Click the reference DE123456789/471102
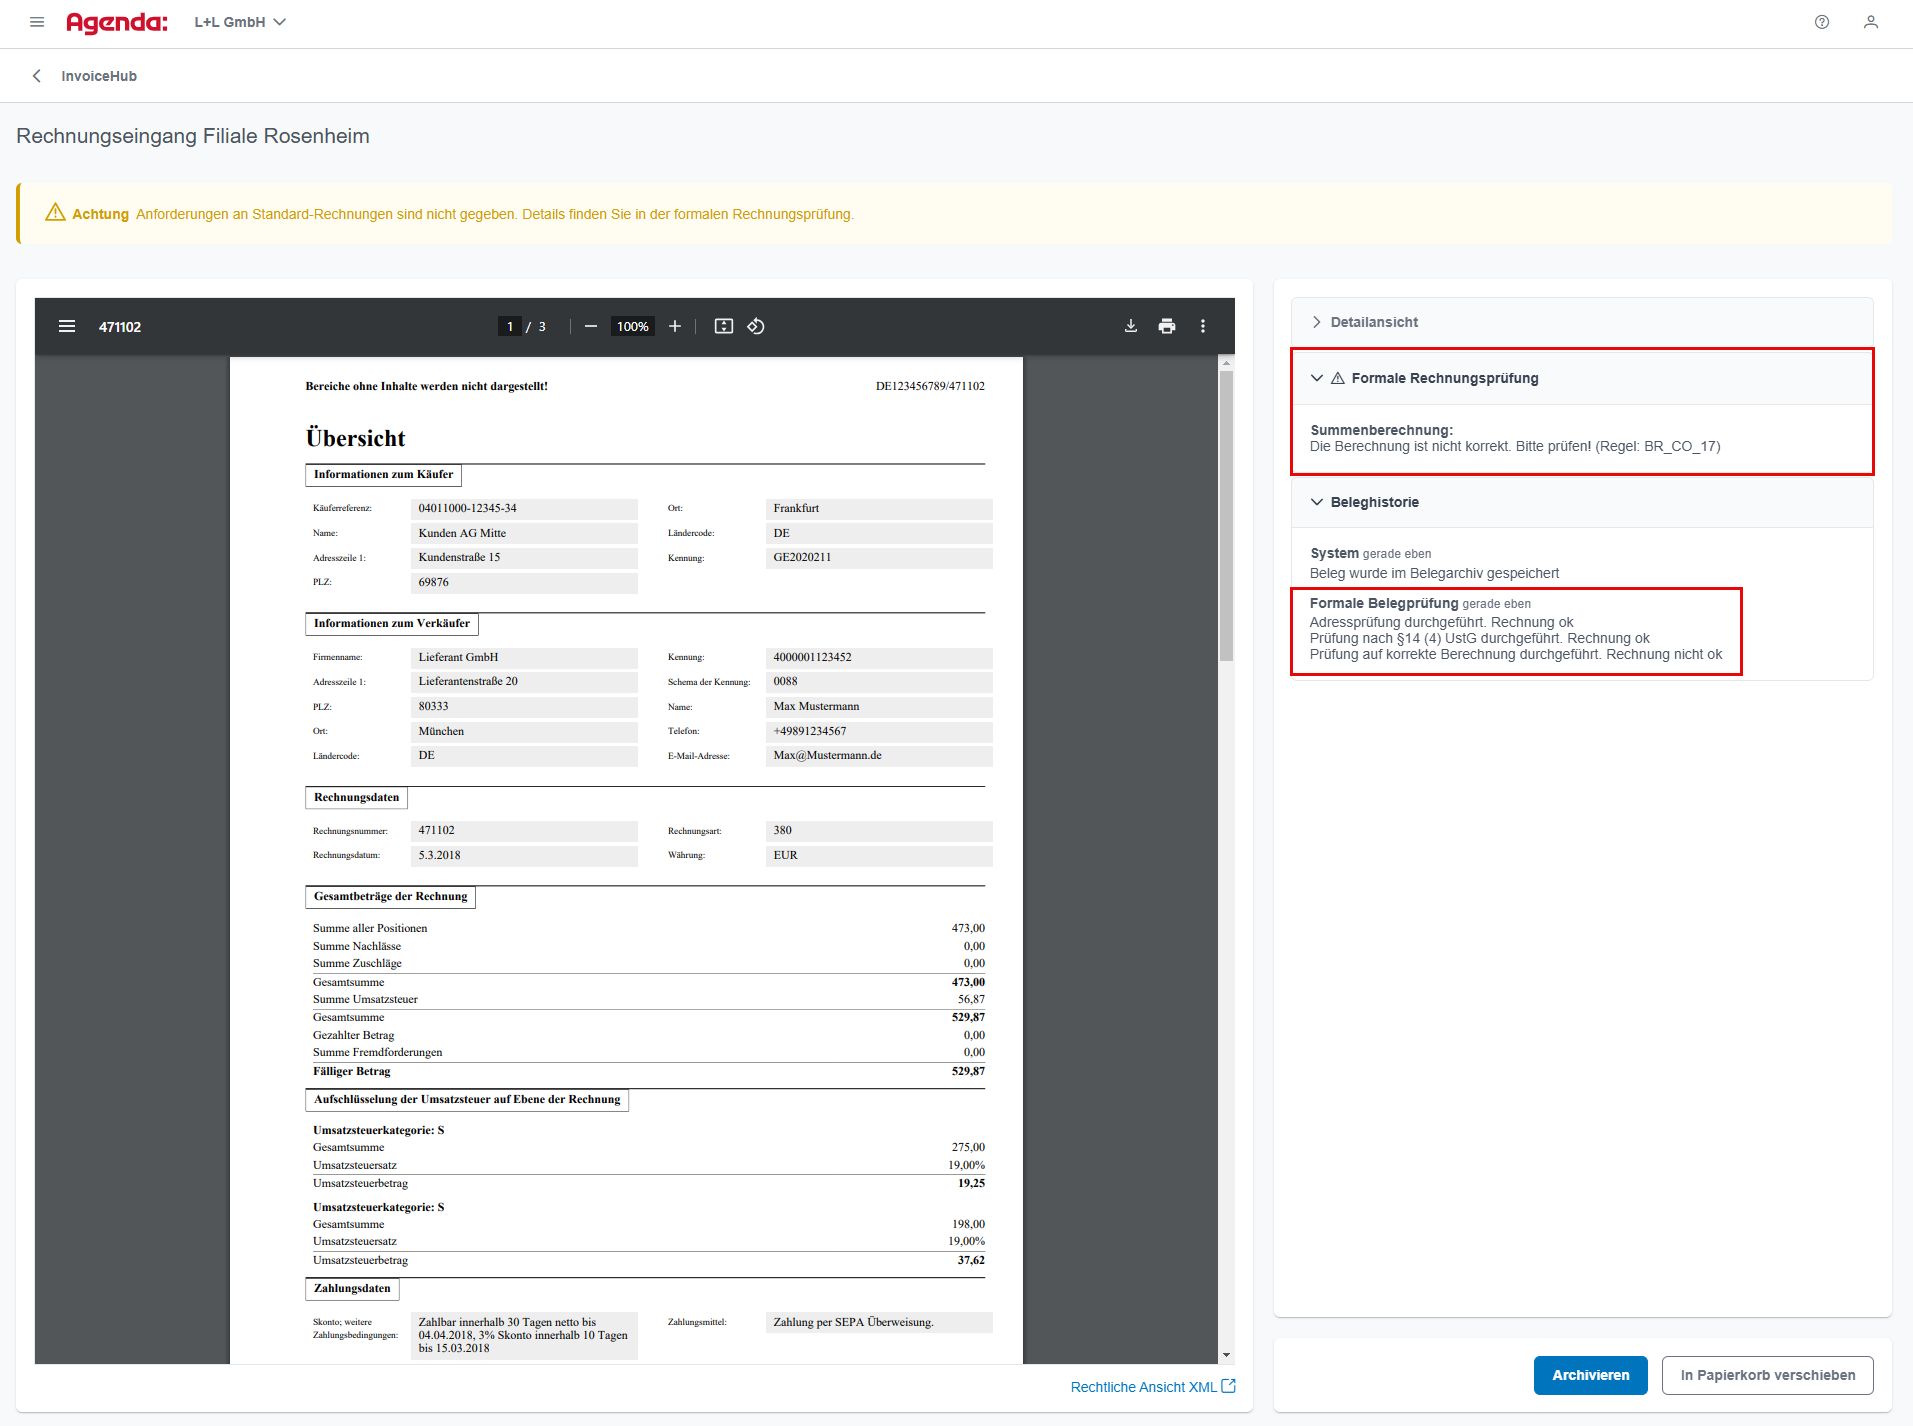Screen dimensions: 1913x1426 coord(930,386)
